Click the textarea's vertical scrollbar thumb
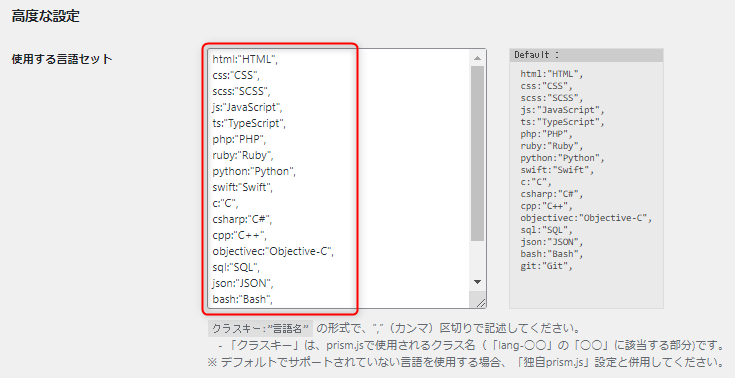This screenshot has width=735, height=378. click(477, 153)
